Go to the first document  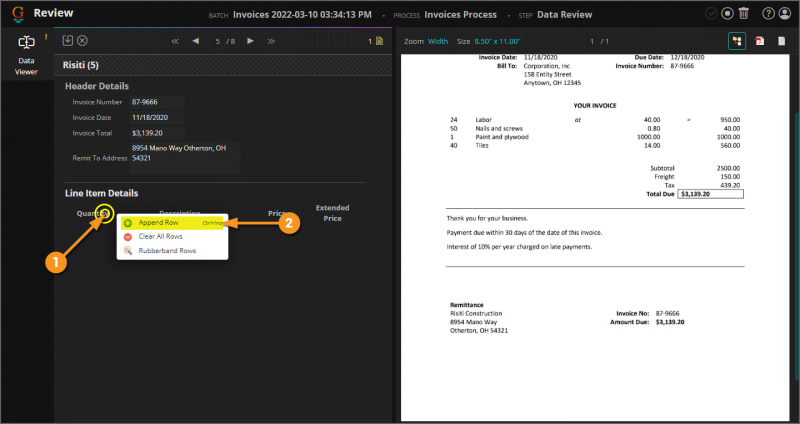pos(175,41)
